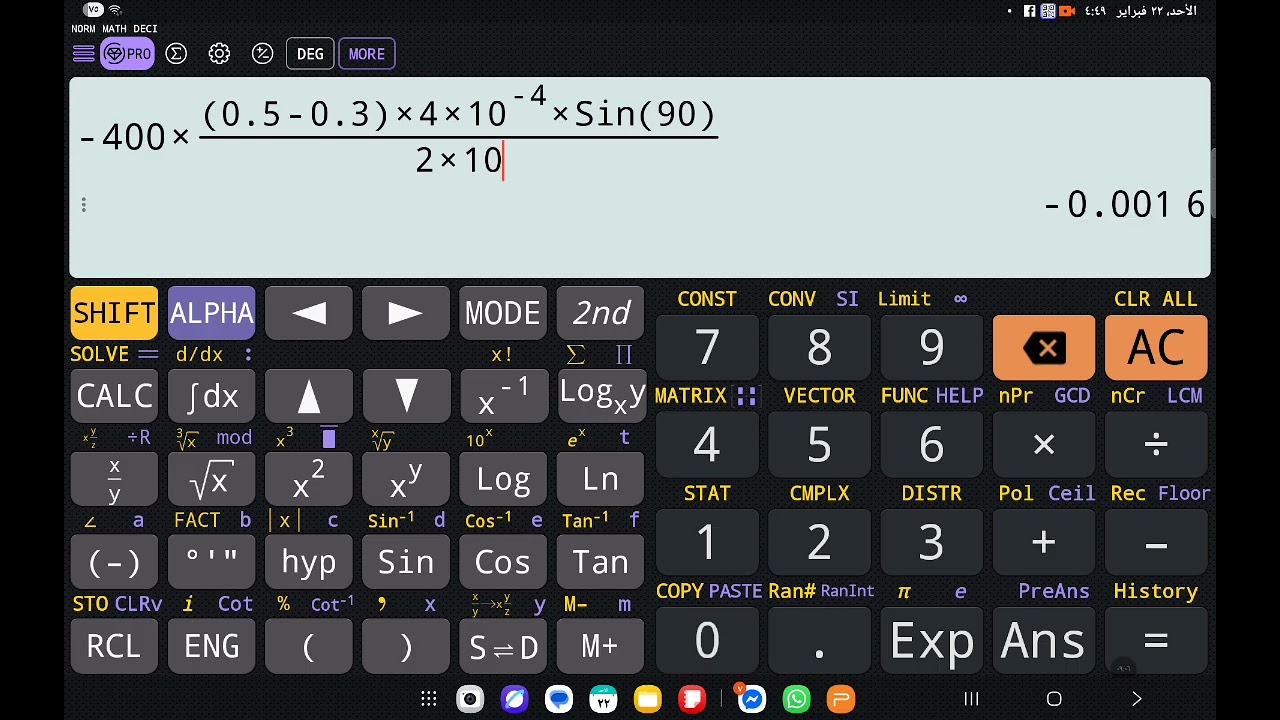Open Messenger from the taskbar
Screen dimensions: 1280x720
752,699
